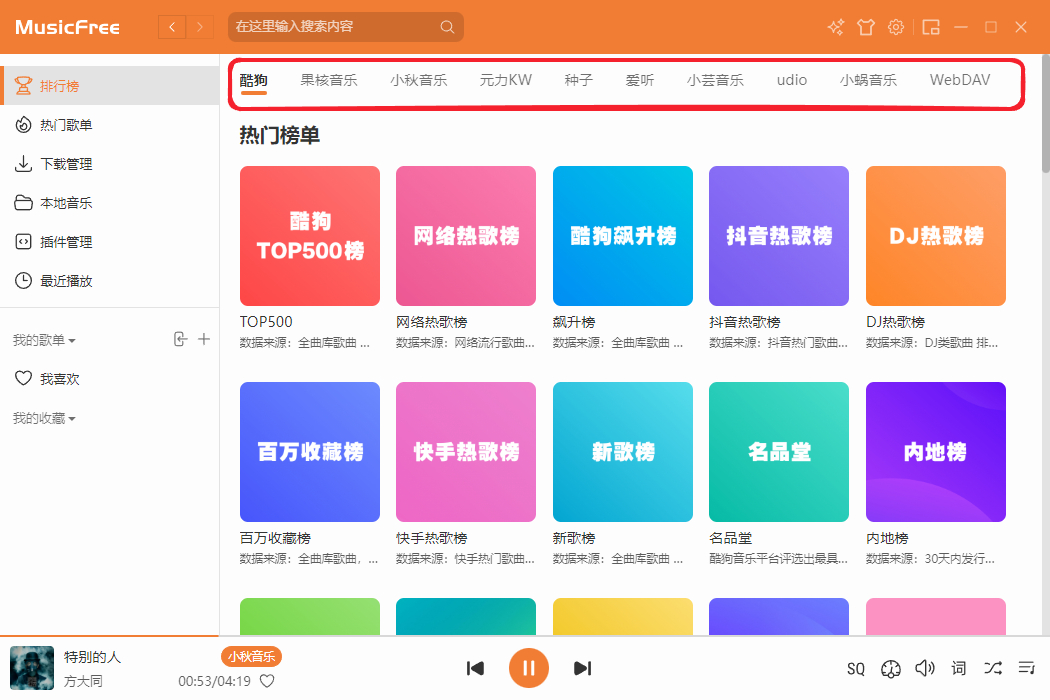
Task: Click the 飙升榜 chart title text
Action: (x=574, y=322)
